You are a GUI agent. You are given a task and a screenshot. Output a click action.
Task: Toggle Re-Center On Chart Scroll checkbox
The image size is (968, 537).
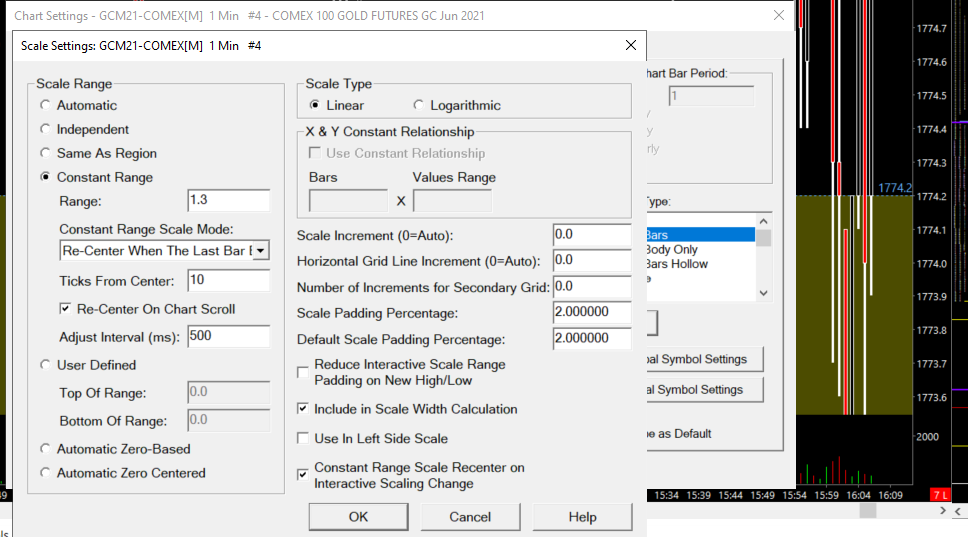[x=67, y=309]
